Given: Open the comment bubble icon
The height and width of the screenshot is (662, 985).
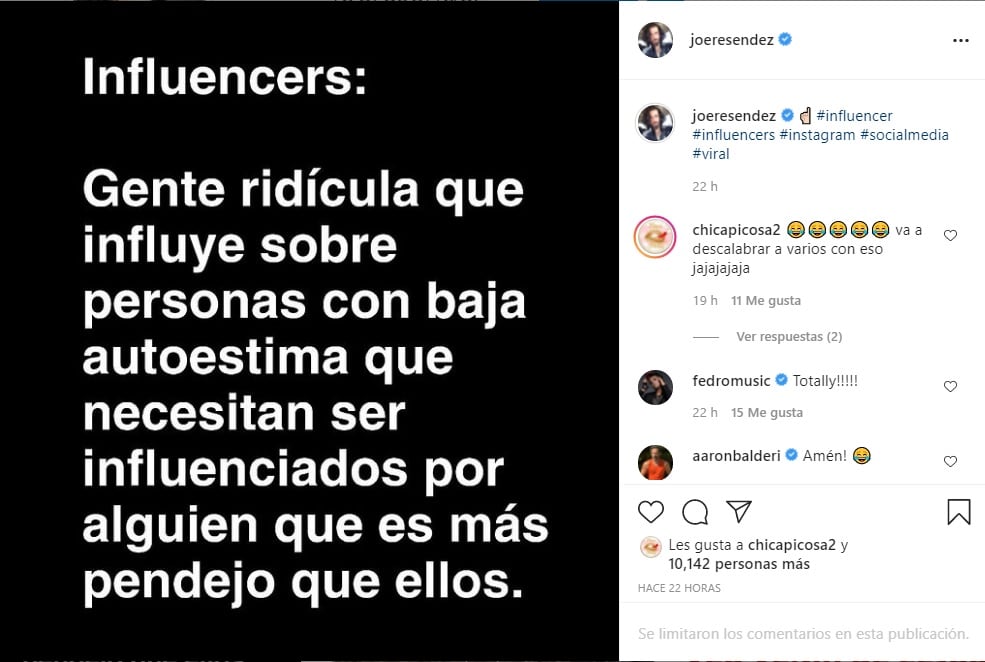Looking at the screenshot, I should pyautogui.click(x=695, y=512).
